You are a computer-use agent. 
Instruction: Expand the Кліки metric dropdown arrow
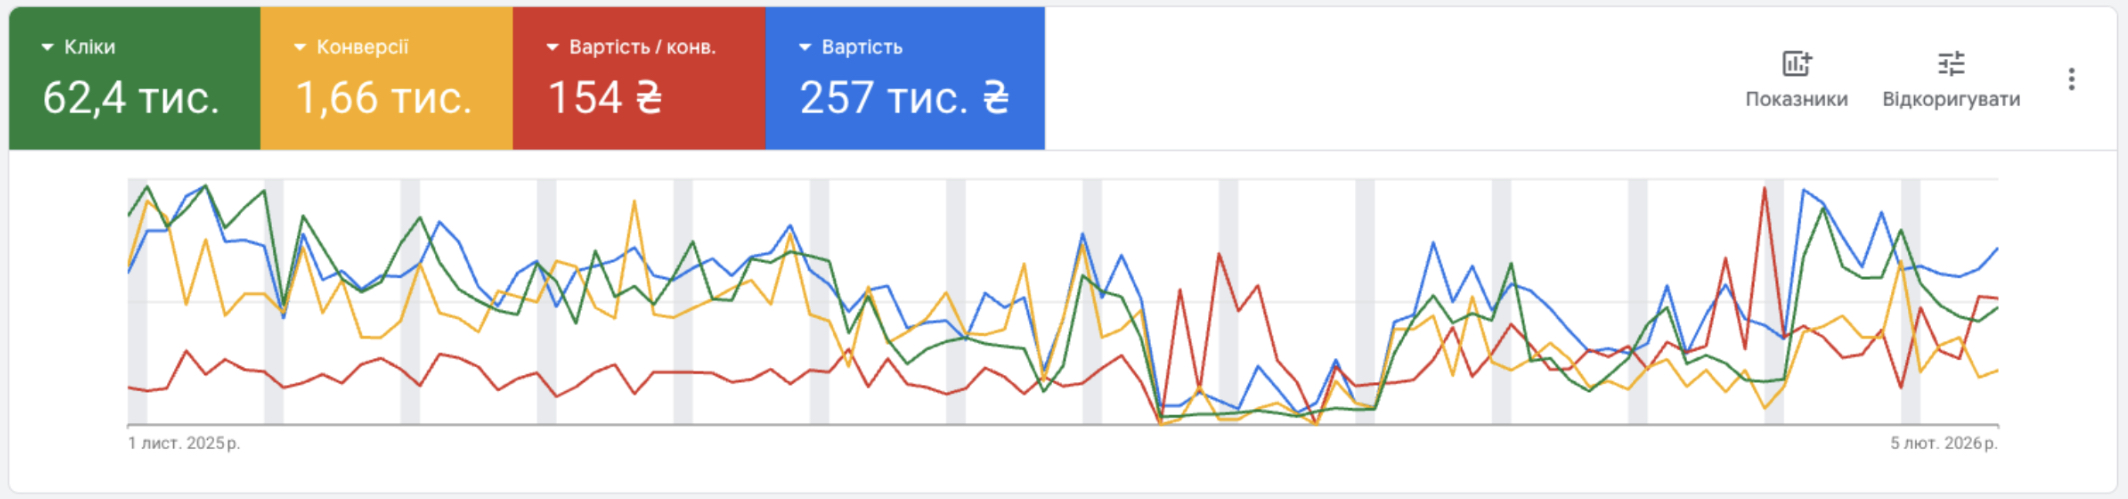click(47, 47)
